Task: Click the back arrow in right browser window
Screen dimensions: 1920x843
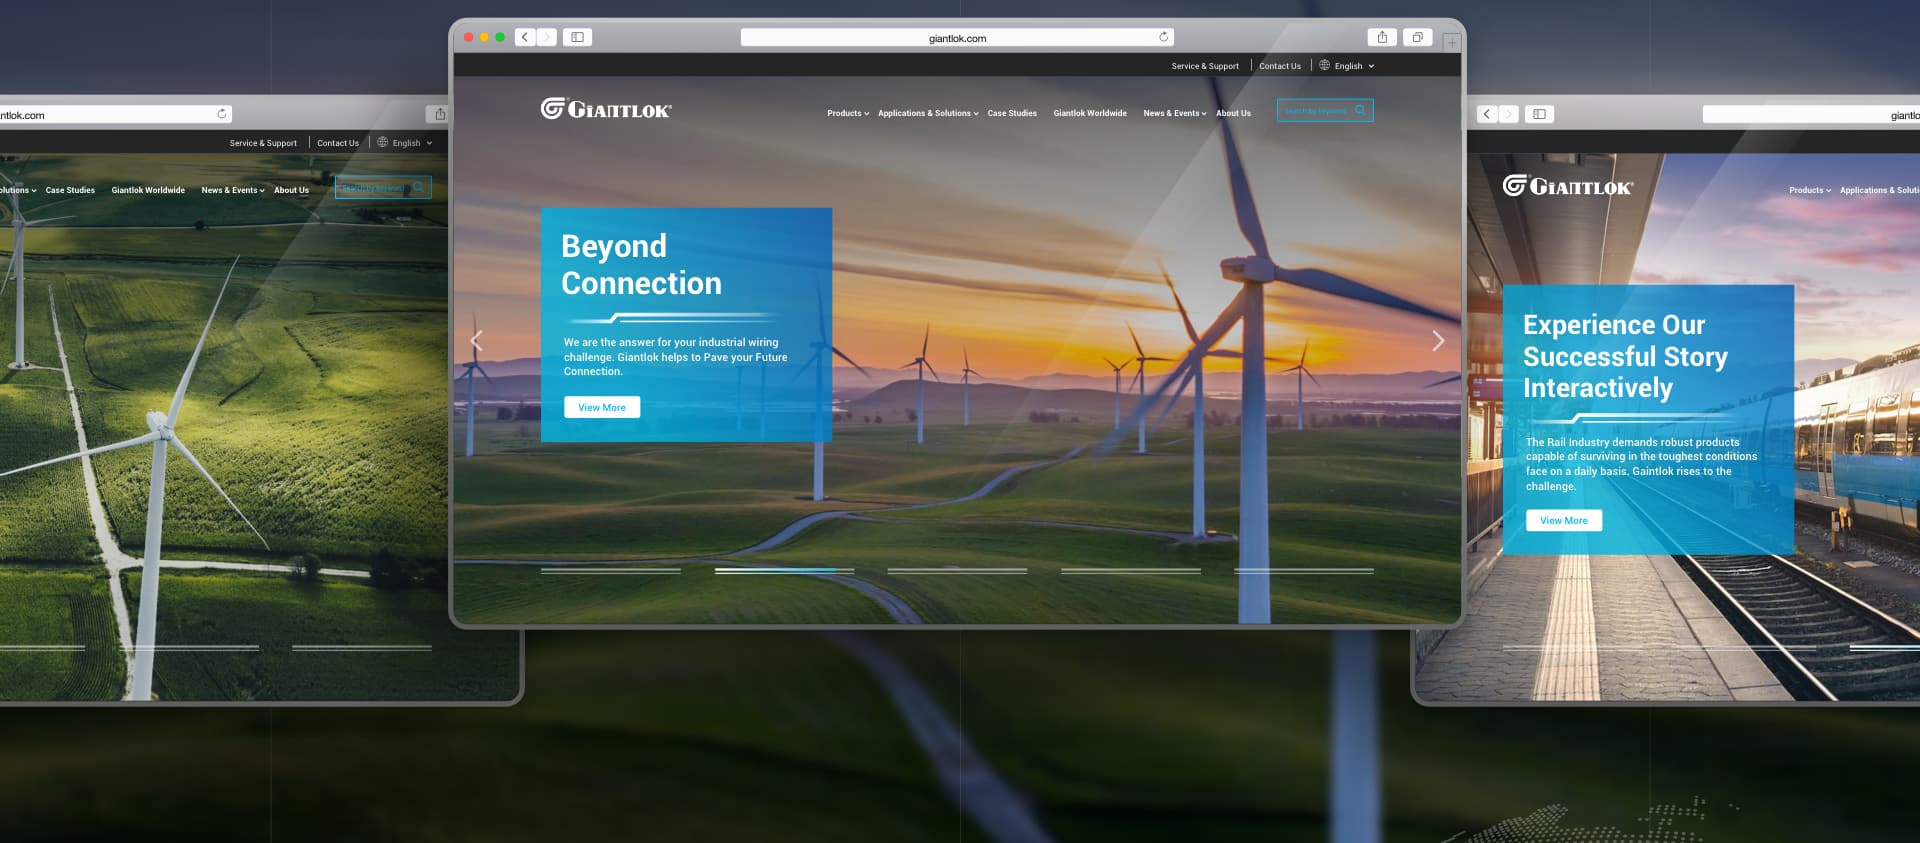Action: click(x=1487, y=114)
